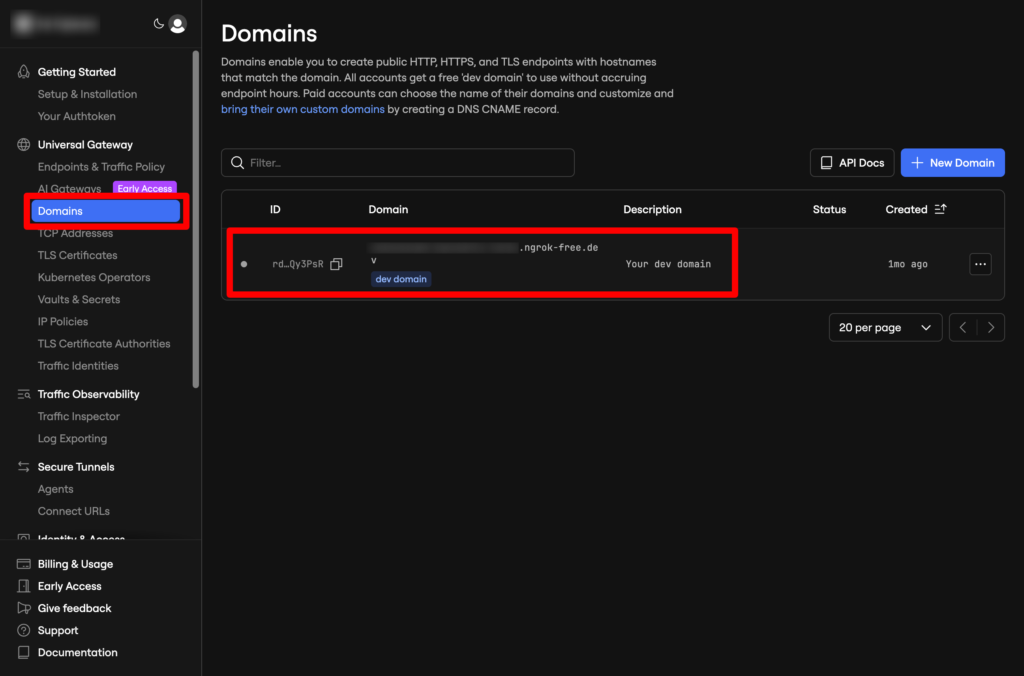This screenshot has width=1024, height=676.
Task: Open the three-dot row actions menu
Action: click(x=980, y=264)
